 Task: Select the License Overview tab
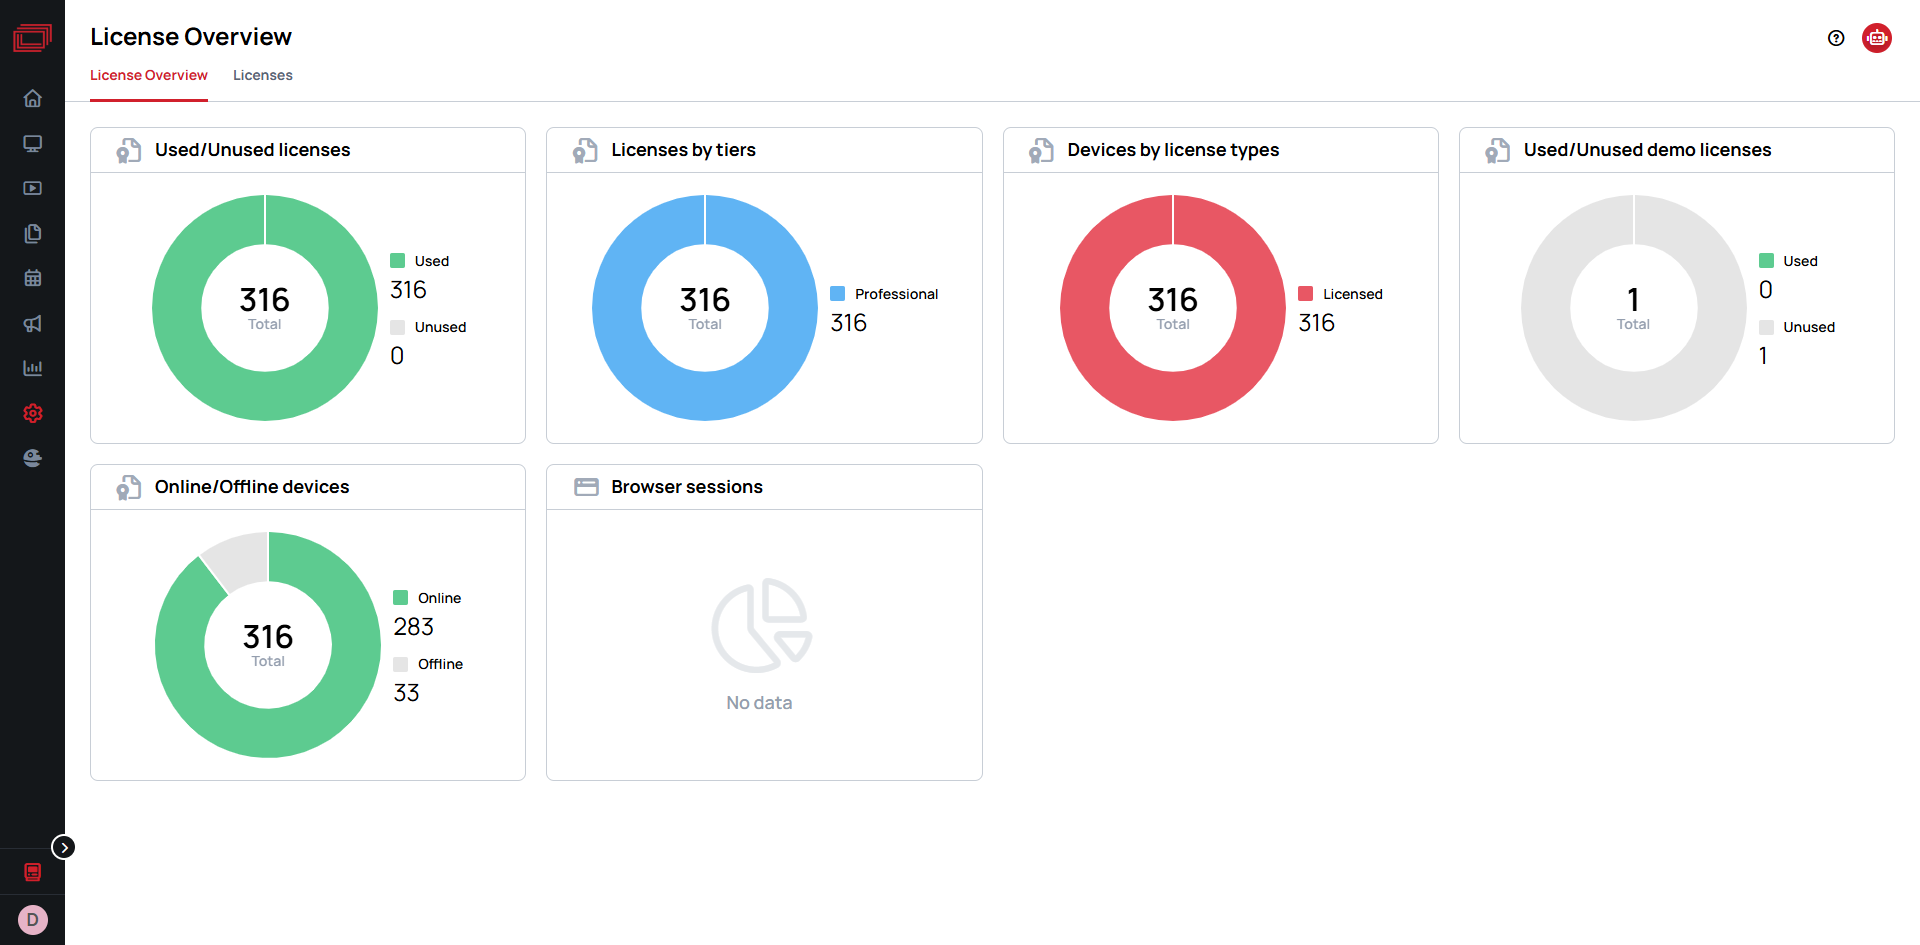(x=149, y=75)
